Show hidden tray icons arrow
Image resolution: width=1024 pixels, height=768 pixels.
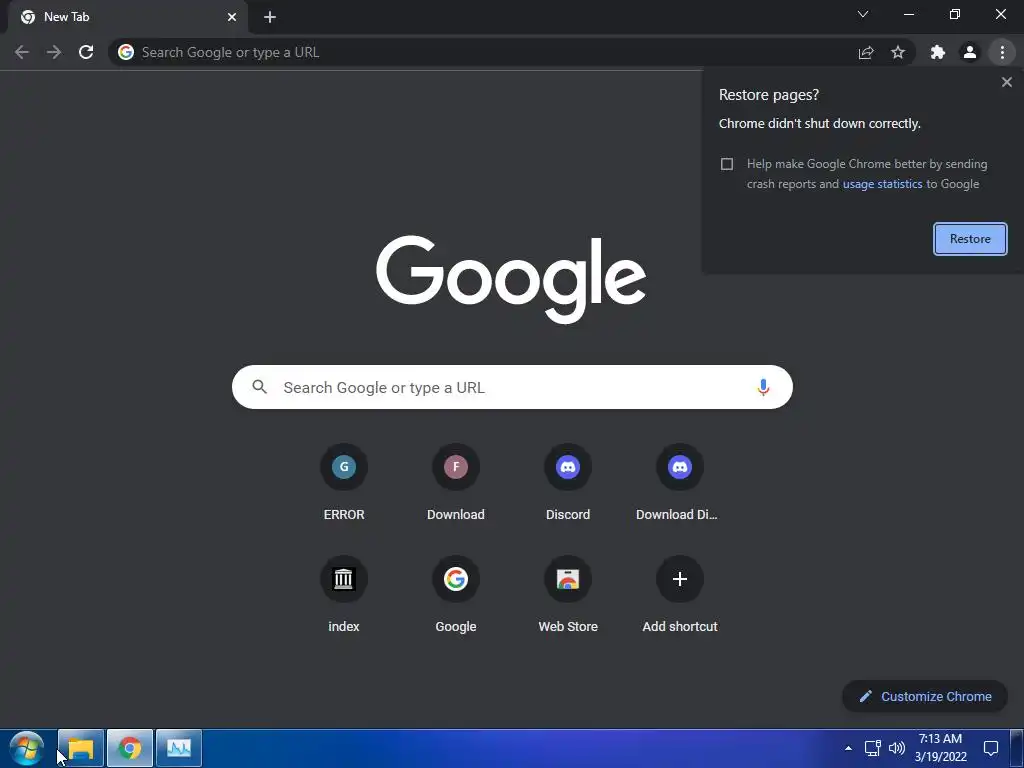848,748
